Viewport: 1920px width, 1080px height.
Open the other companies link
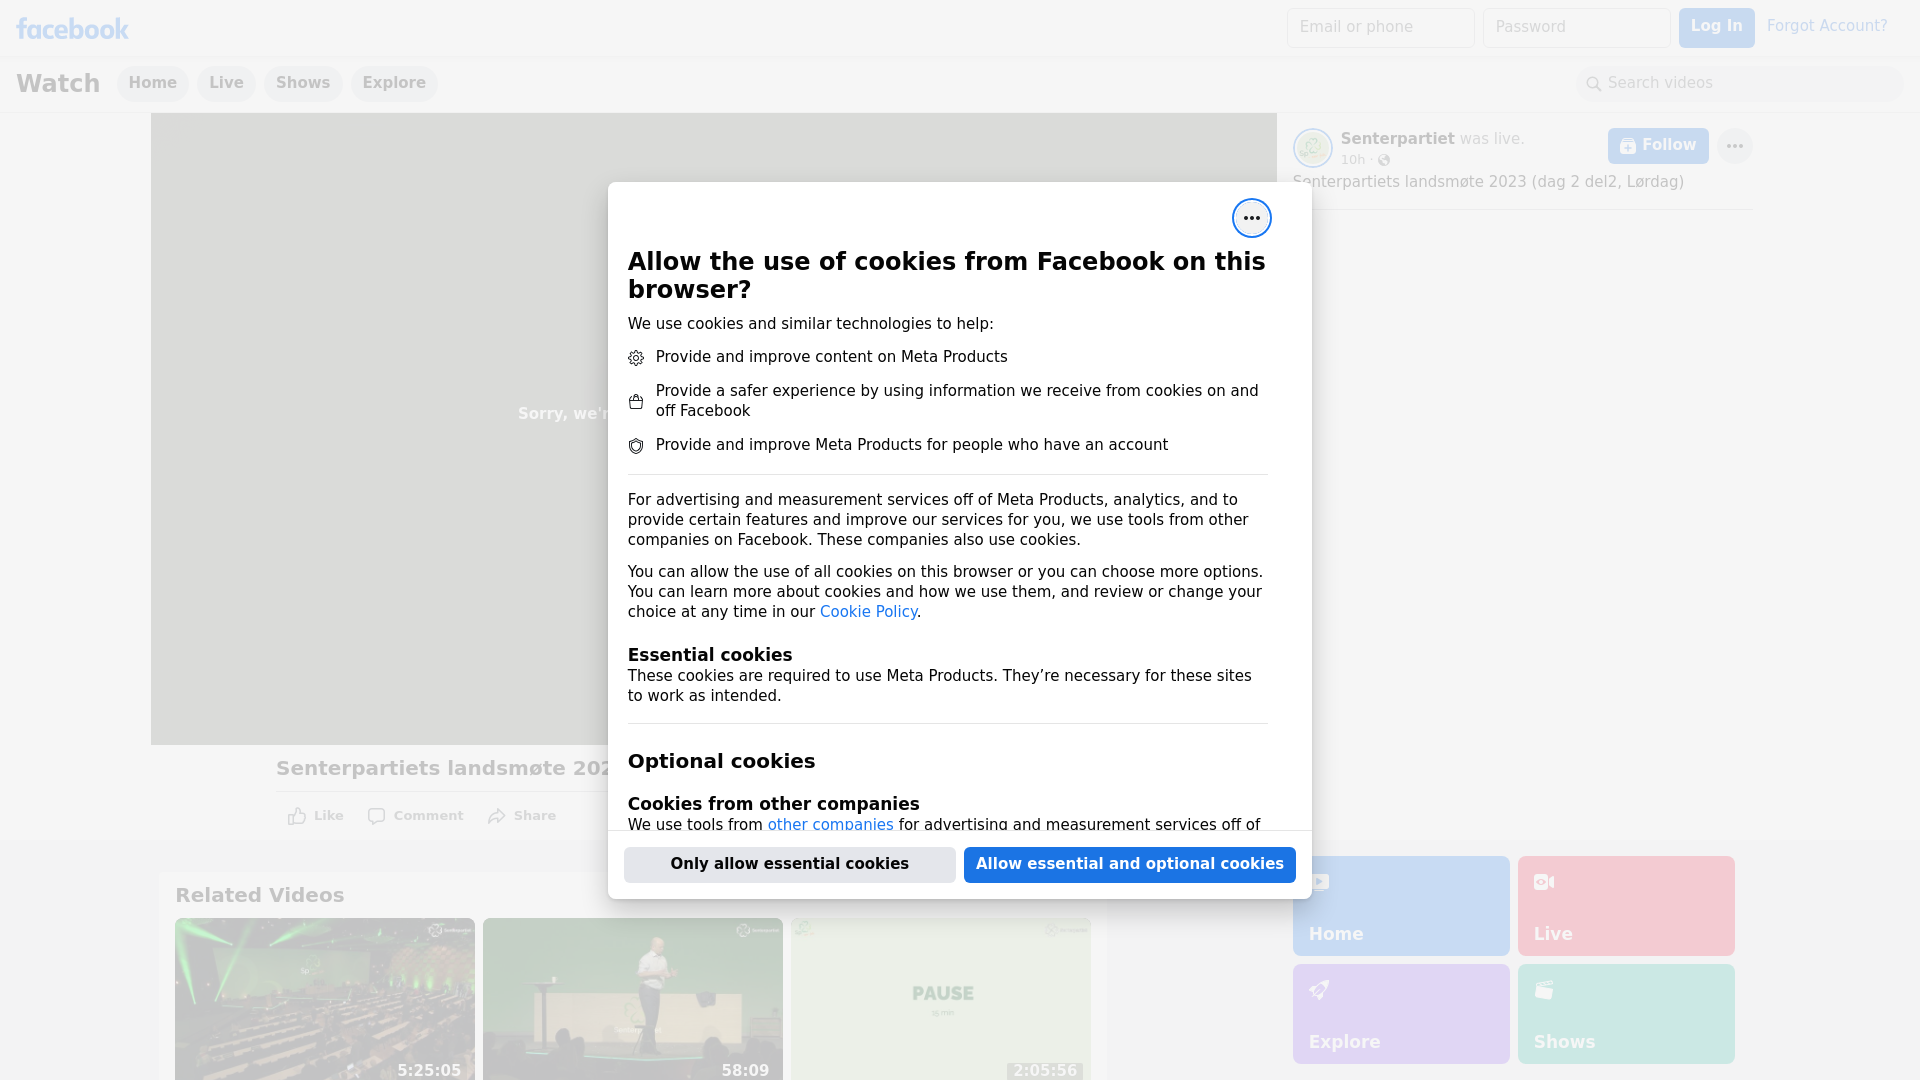(830, 825)
